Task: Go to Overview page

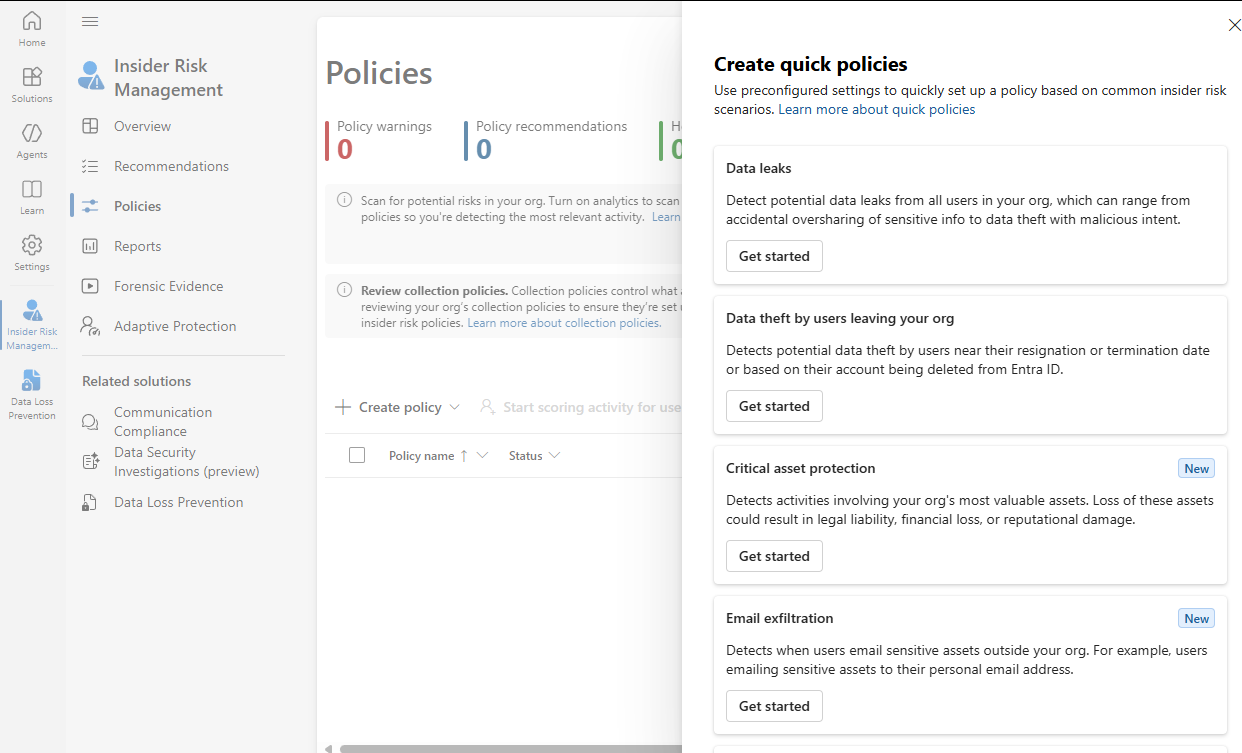Action: click(x=142, y=126)
